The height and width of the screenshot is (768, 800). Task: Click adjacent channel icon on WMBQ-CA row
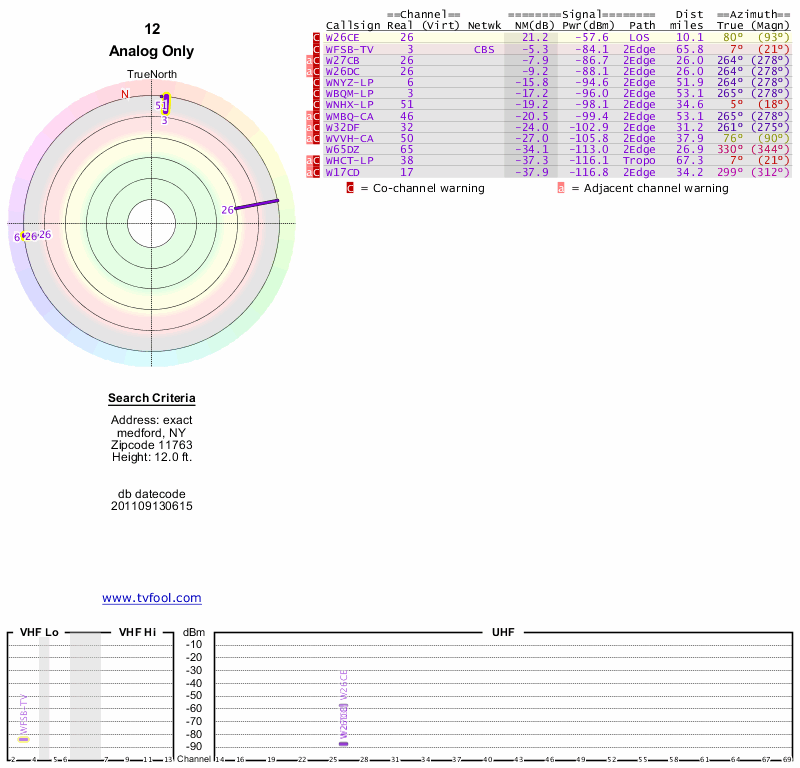pos(309,116)
